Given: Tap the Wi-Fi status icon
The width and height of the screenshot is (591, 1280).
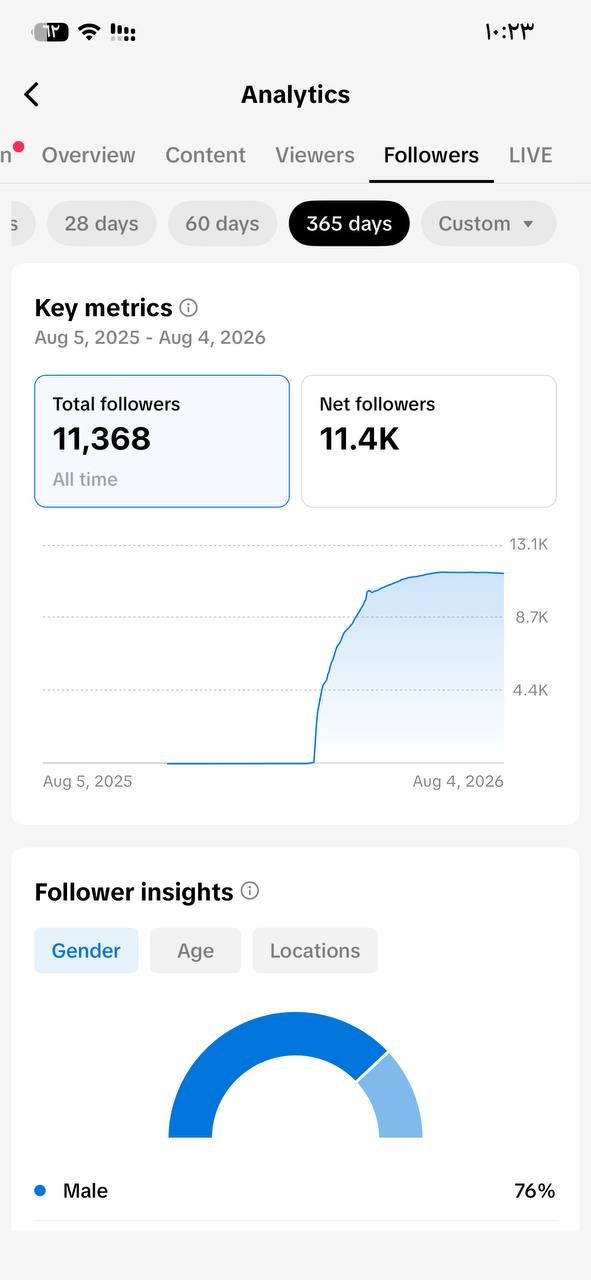Looking at the screenshot, I should pyautogui.click(x=89, y=32).
